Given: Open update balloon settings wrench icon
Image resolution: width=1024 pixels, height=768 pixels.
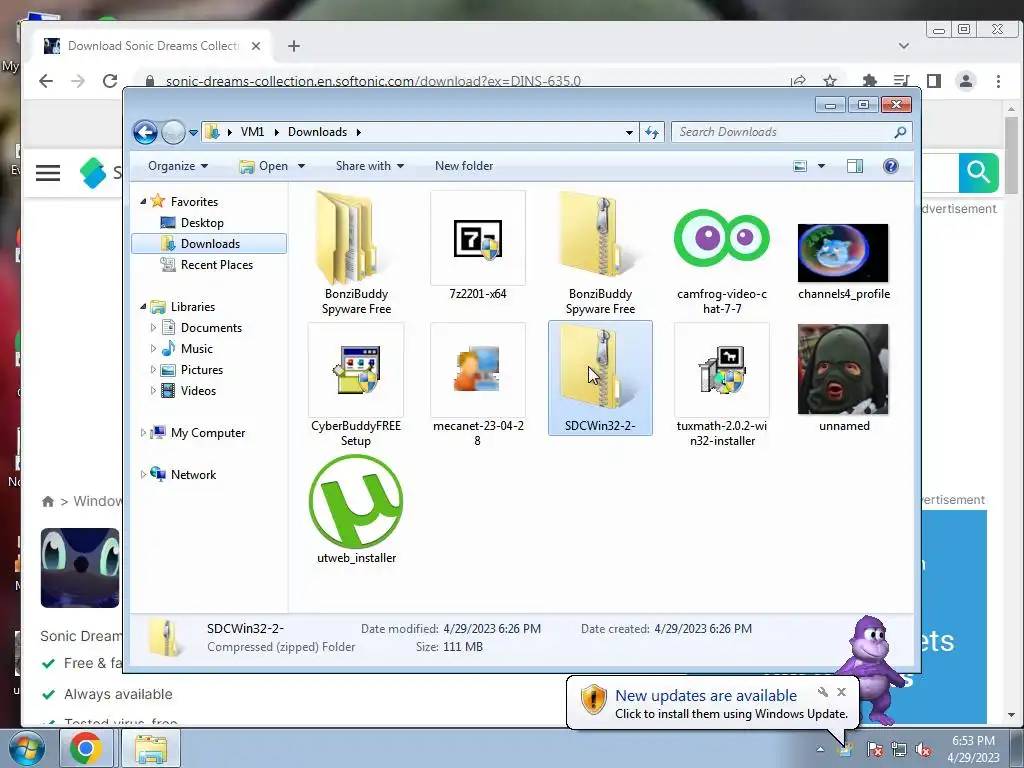Looking at the screenshot, I should click(x=823, y=692).
